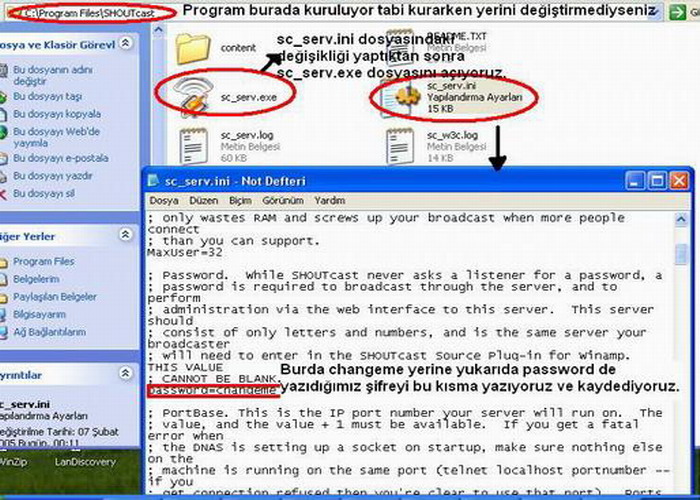Click the 'MaxUser=32' line in Notepad
This screenshot has height=500, width=700.
(x=185, y=253)
